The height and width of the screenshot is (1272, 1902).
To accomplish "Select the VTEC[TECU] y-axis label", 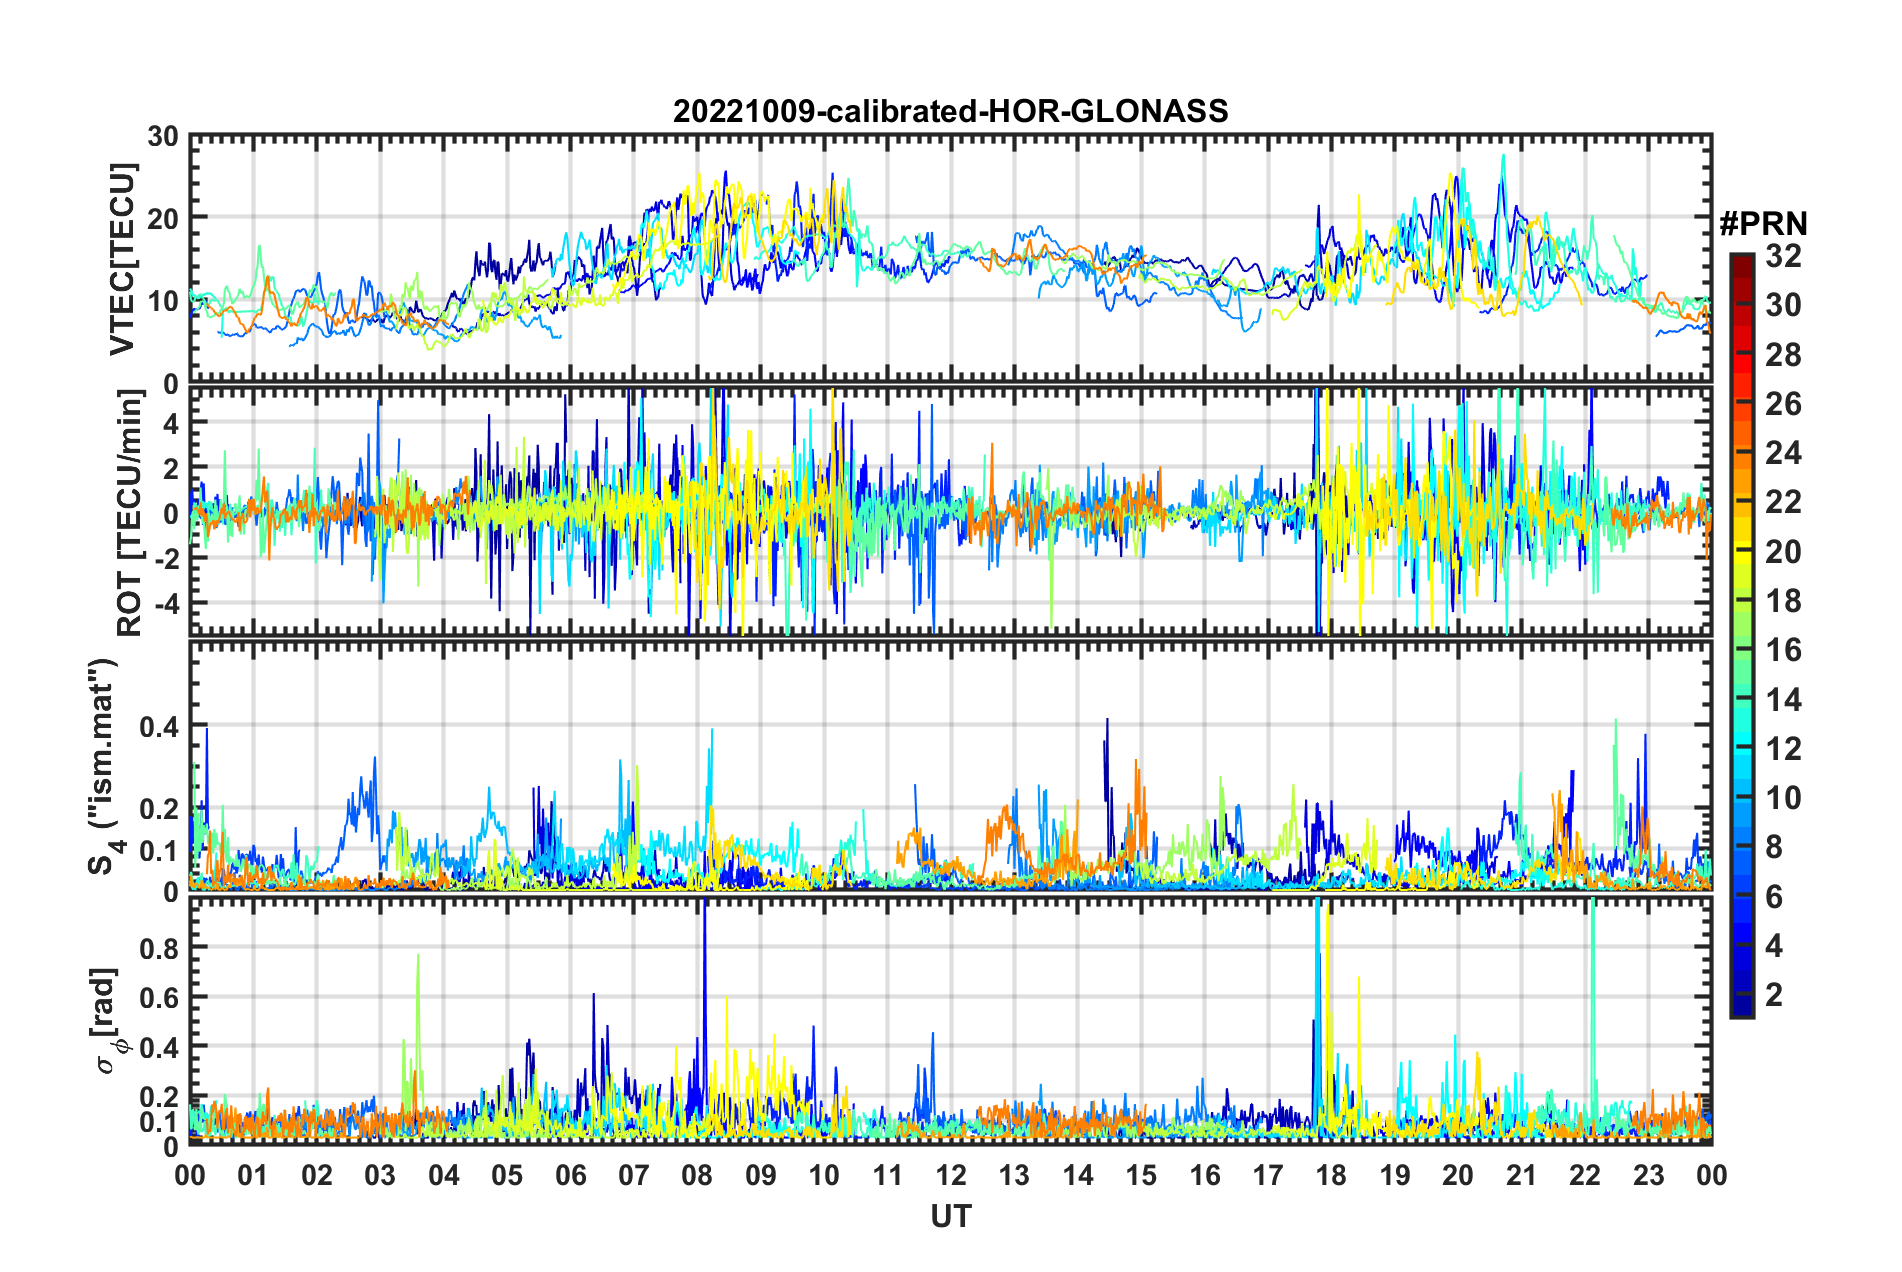I will click(122, 259).
